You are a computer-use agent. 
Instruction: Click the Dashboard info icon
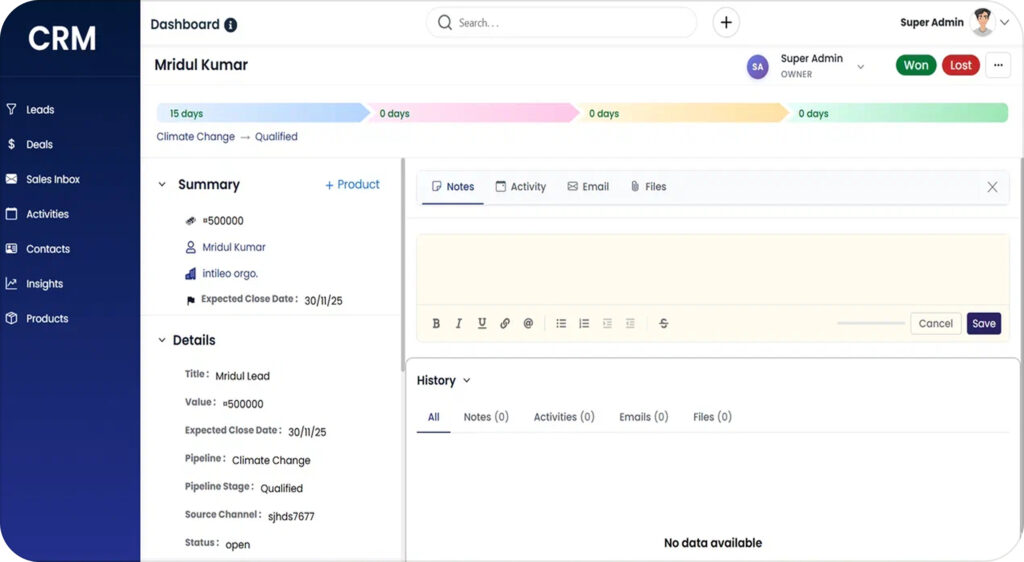coord(231,25)
